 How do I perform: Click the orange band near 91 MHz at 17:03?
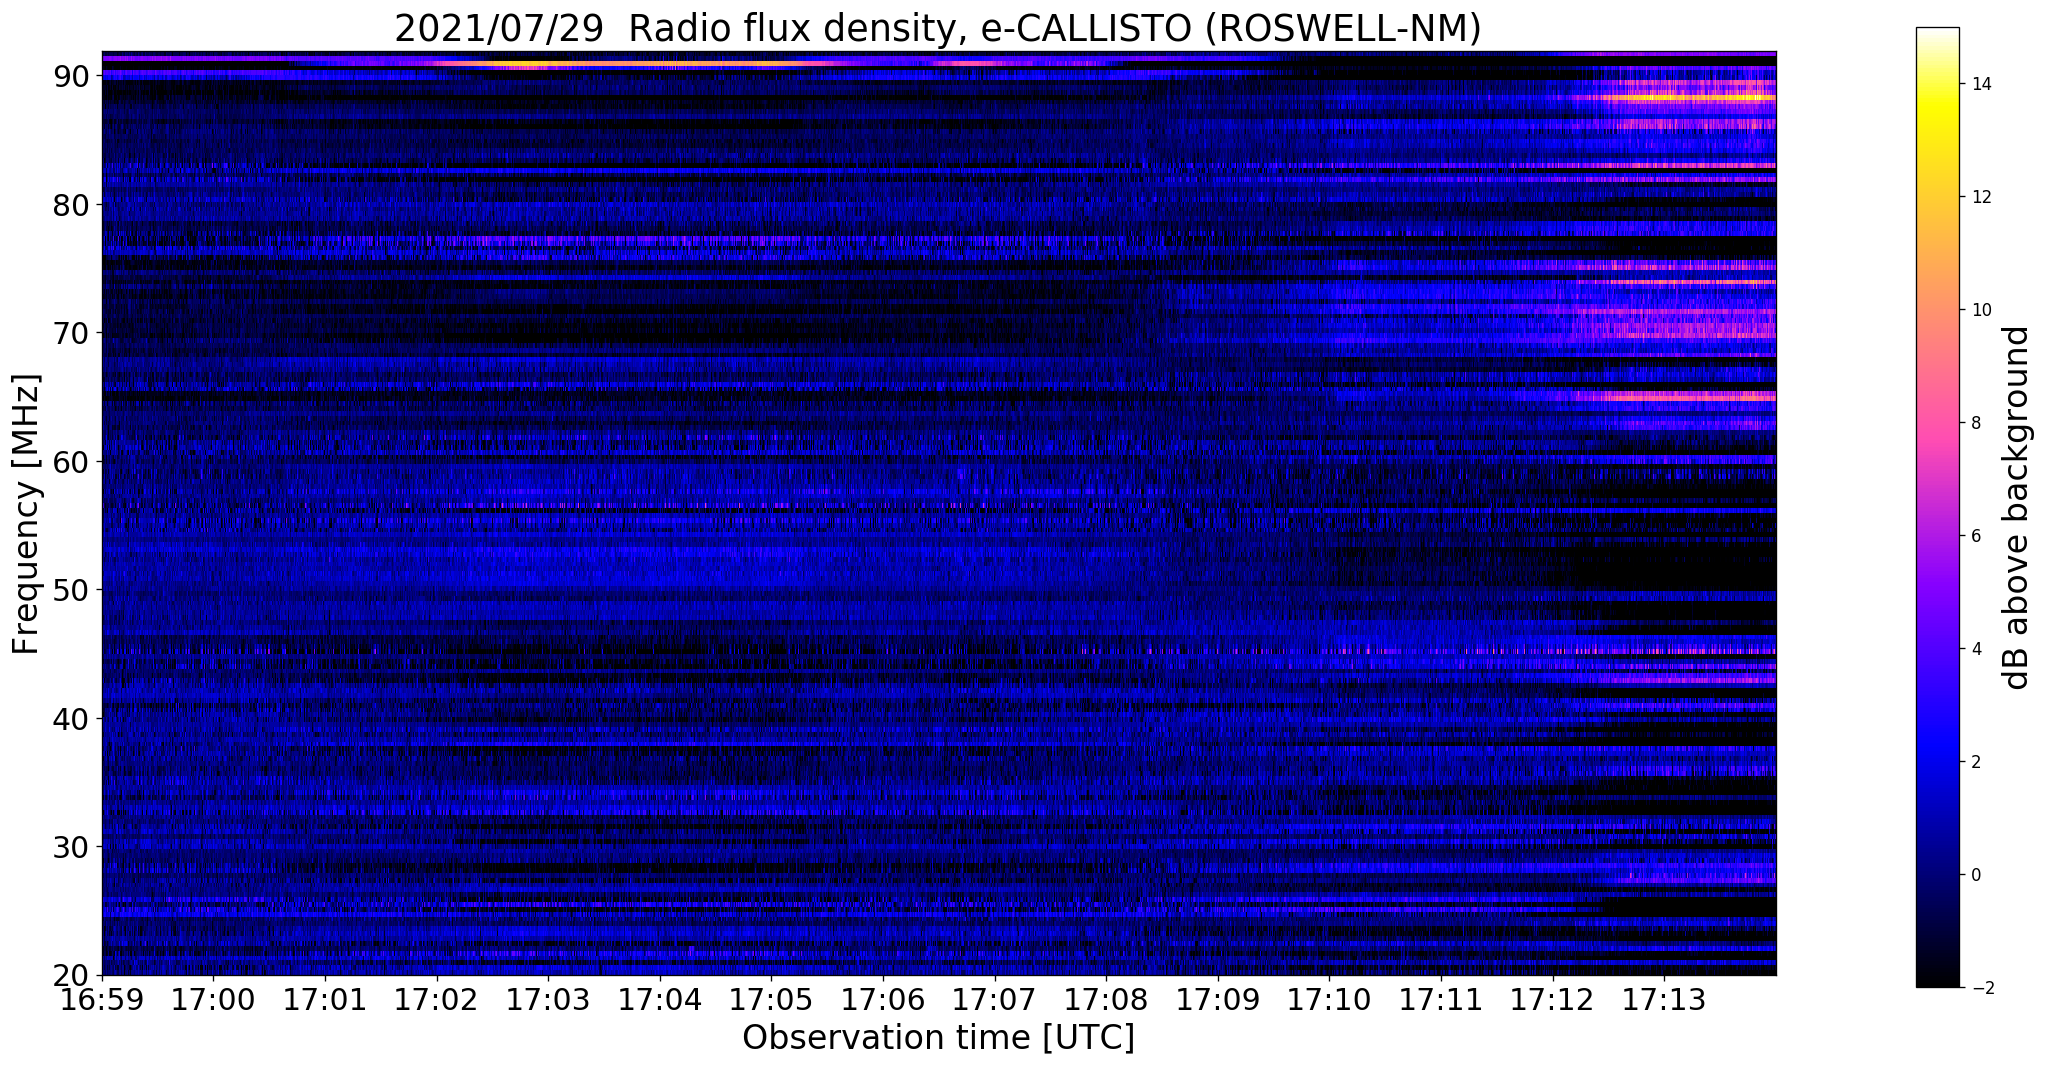[x=548, y=66]
